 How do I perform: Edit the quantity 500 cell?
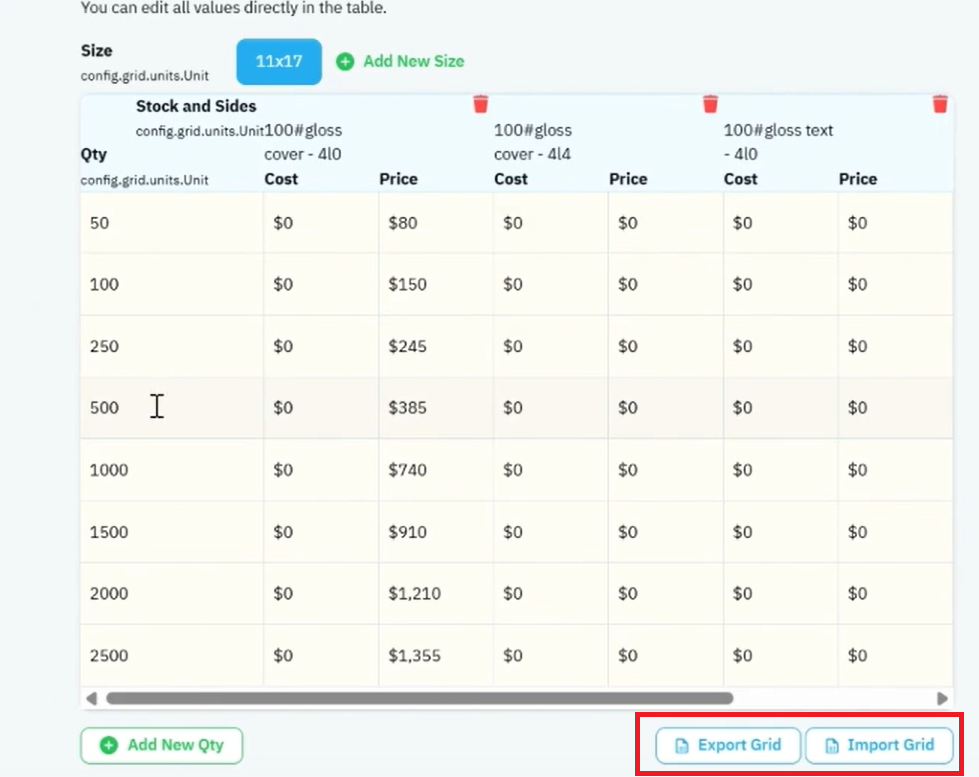(x=172, y=408)
